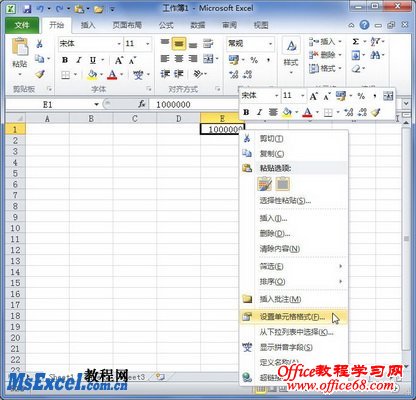The height and width of the screenshot is (400, 416).
Task: Open the Name Box dropdown arrow
Action: click(96, 104)
